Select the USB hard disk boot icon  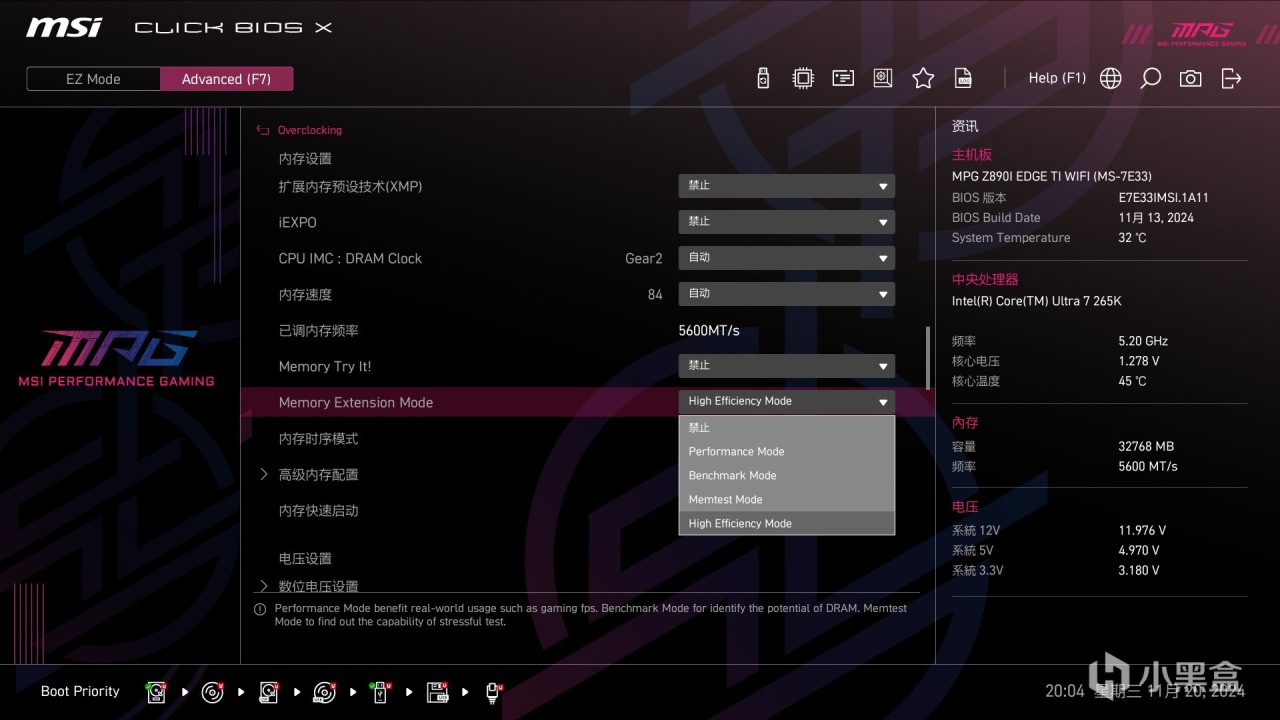click(268, 692)
